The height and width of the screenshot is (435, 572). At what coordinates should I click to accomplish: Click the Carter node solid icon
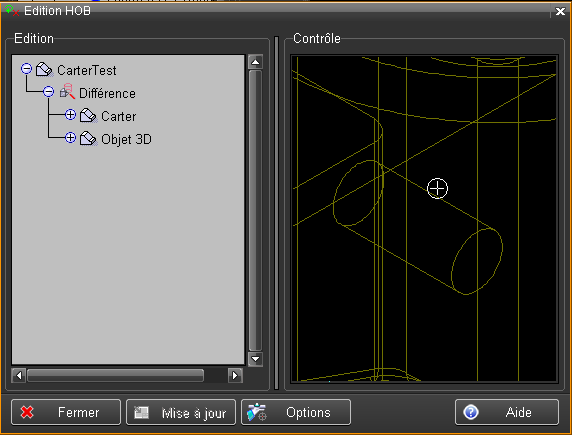tap(88, 116)
